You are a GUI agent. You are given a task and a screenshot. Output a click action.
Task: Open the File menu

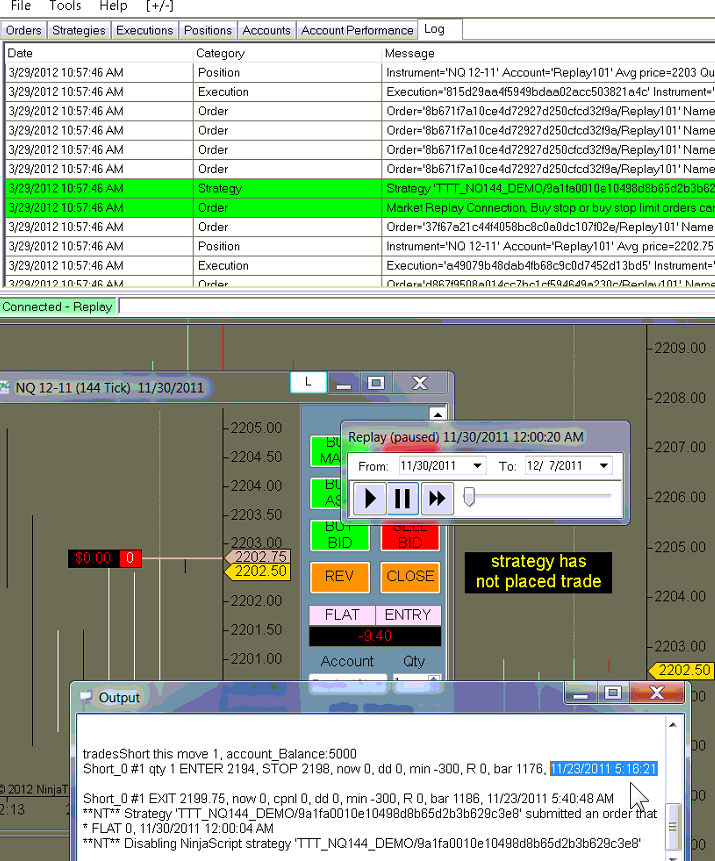[x=21, y=6]
